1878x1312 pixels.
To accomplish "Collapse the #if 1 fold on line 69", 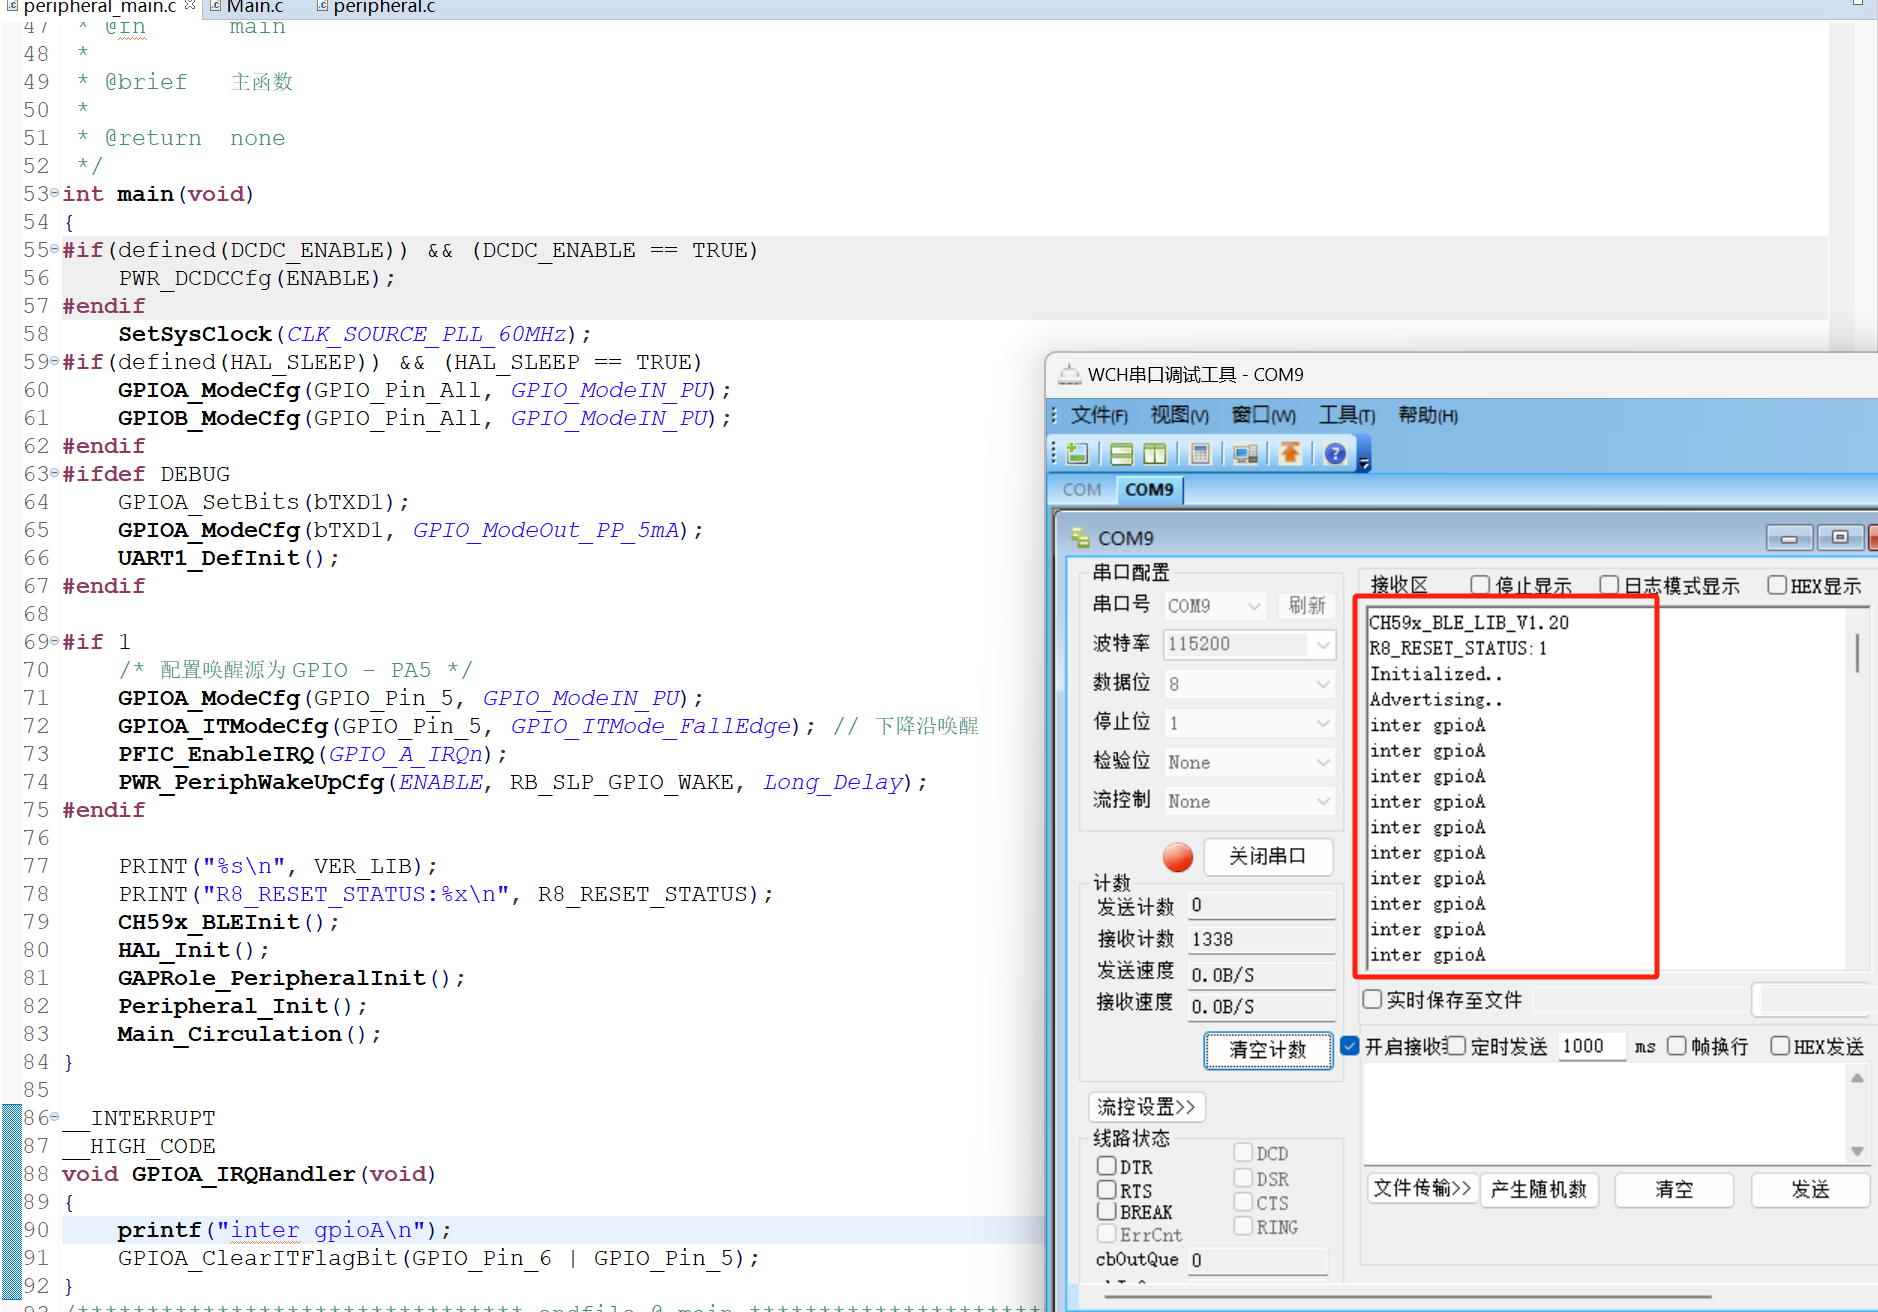I will [x=54, y=640].
